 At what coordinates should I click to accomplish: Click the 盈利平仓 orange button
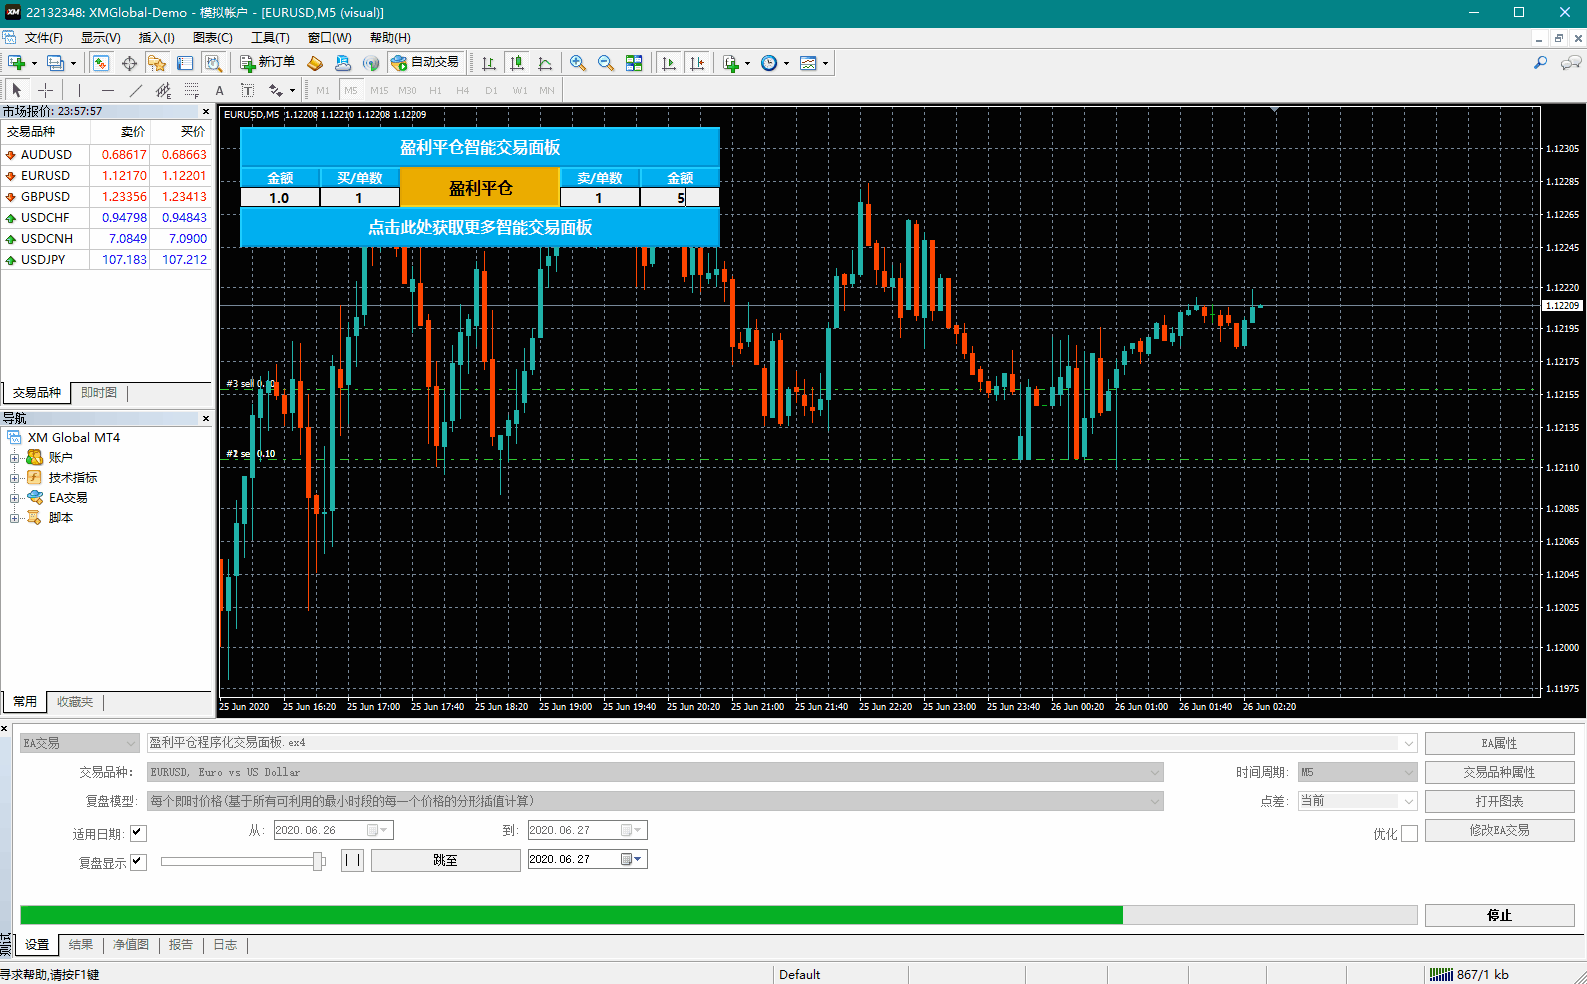tap(480, 188)
